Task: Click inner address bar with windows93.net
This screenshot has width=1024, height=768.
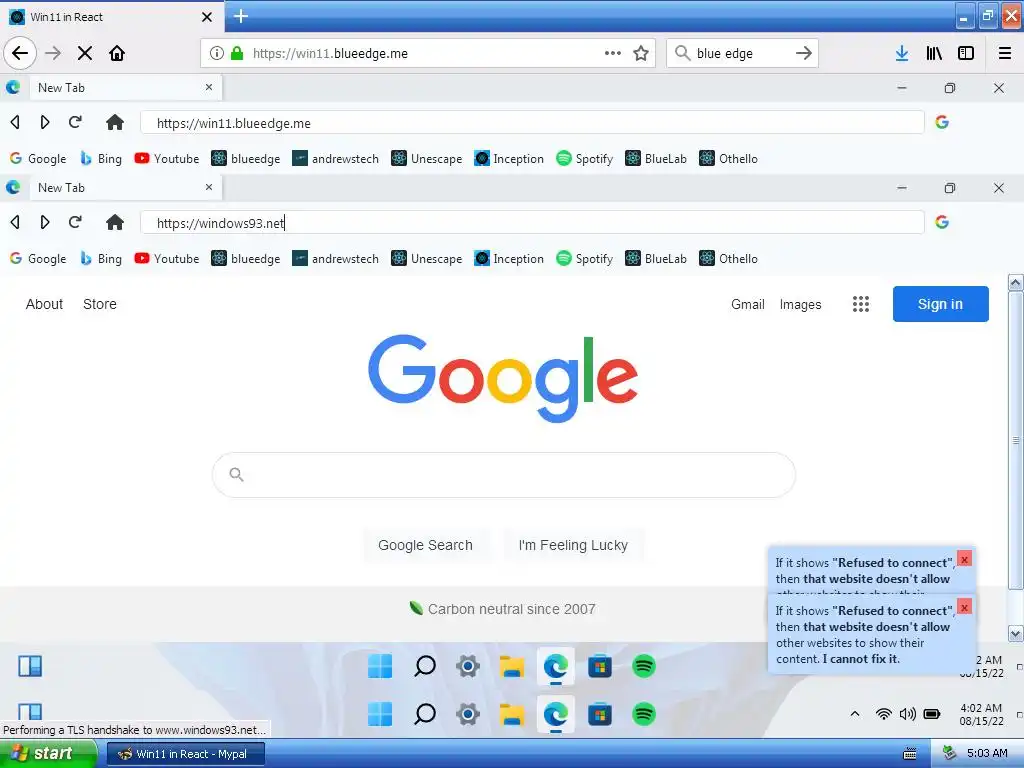Action: click(532, 223)
